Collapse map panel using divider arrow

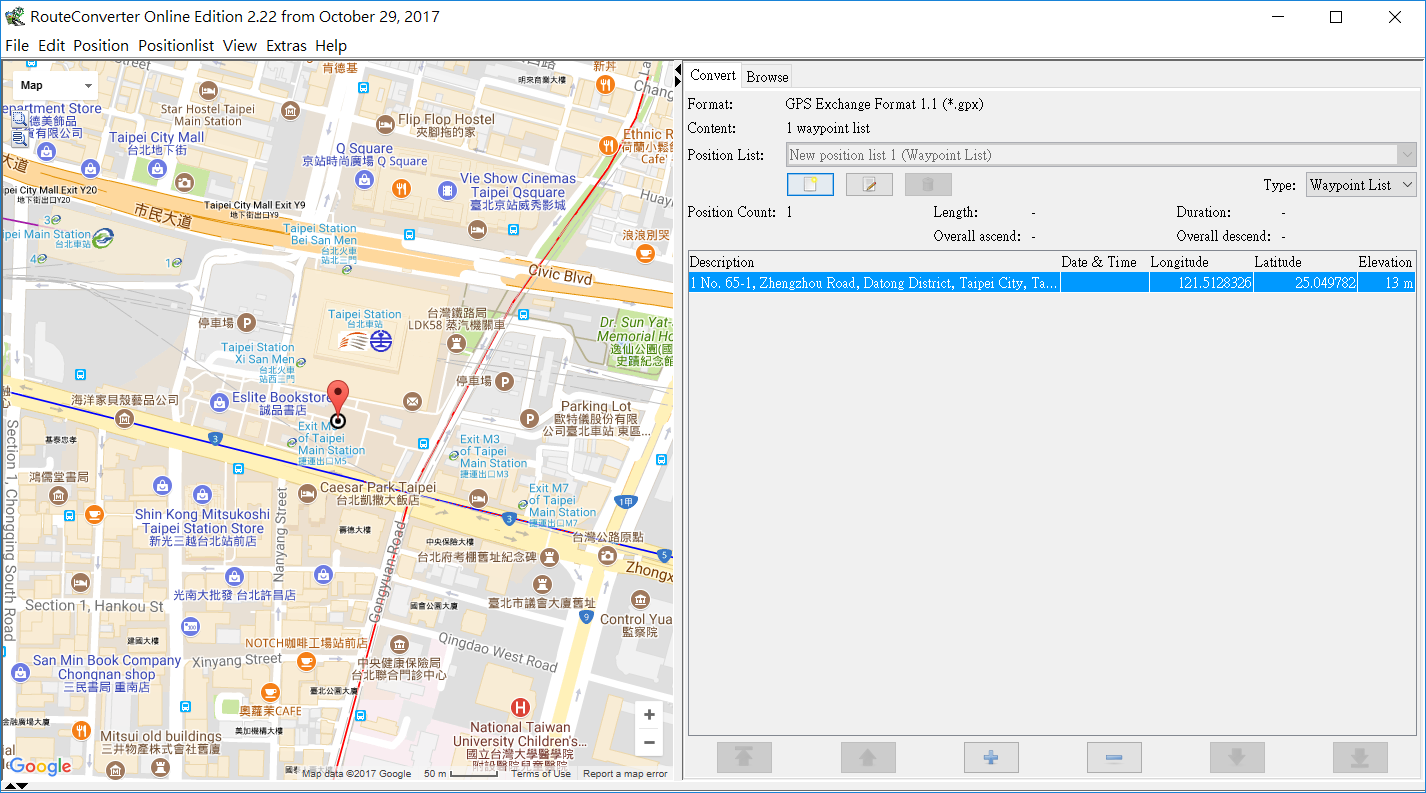679,68
